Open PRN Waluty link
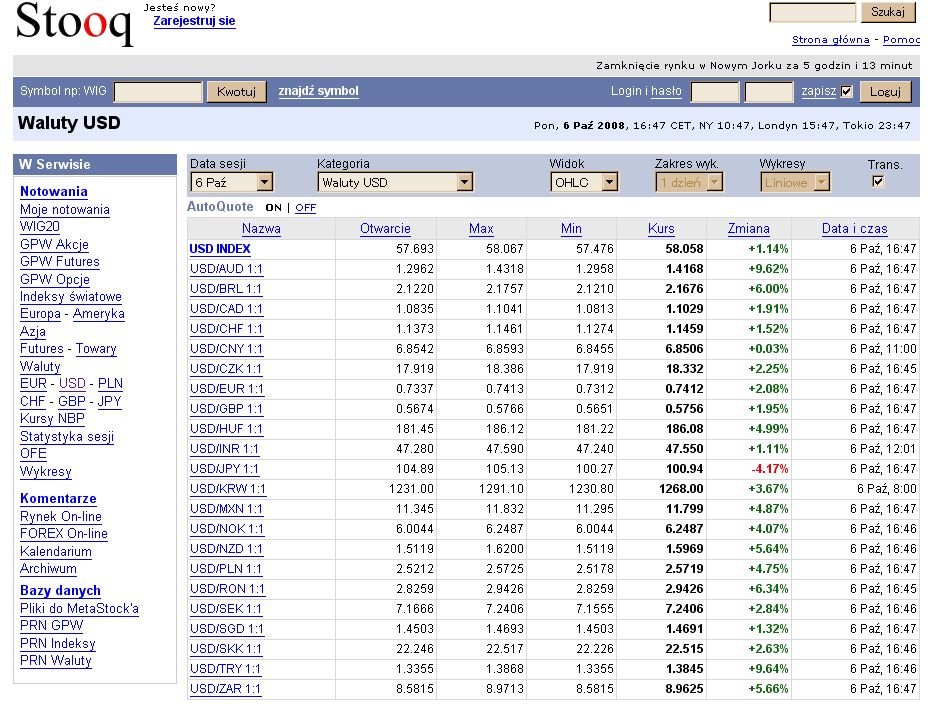 pyautogui.click(x=55, y=661)
